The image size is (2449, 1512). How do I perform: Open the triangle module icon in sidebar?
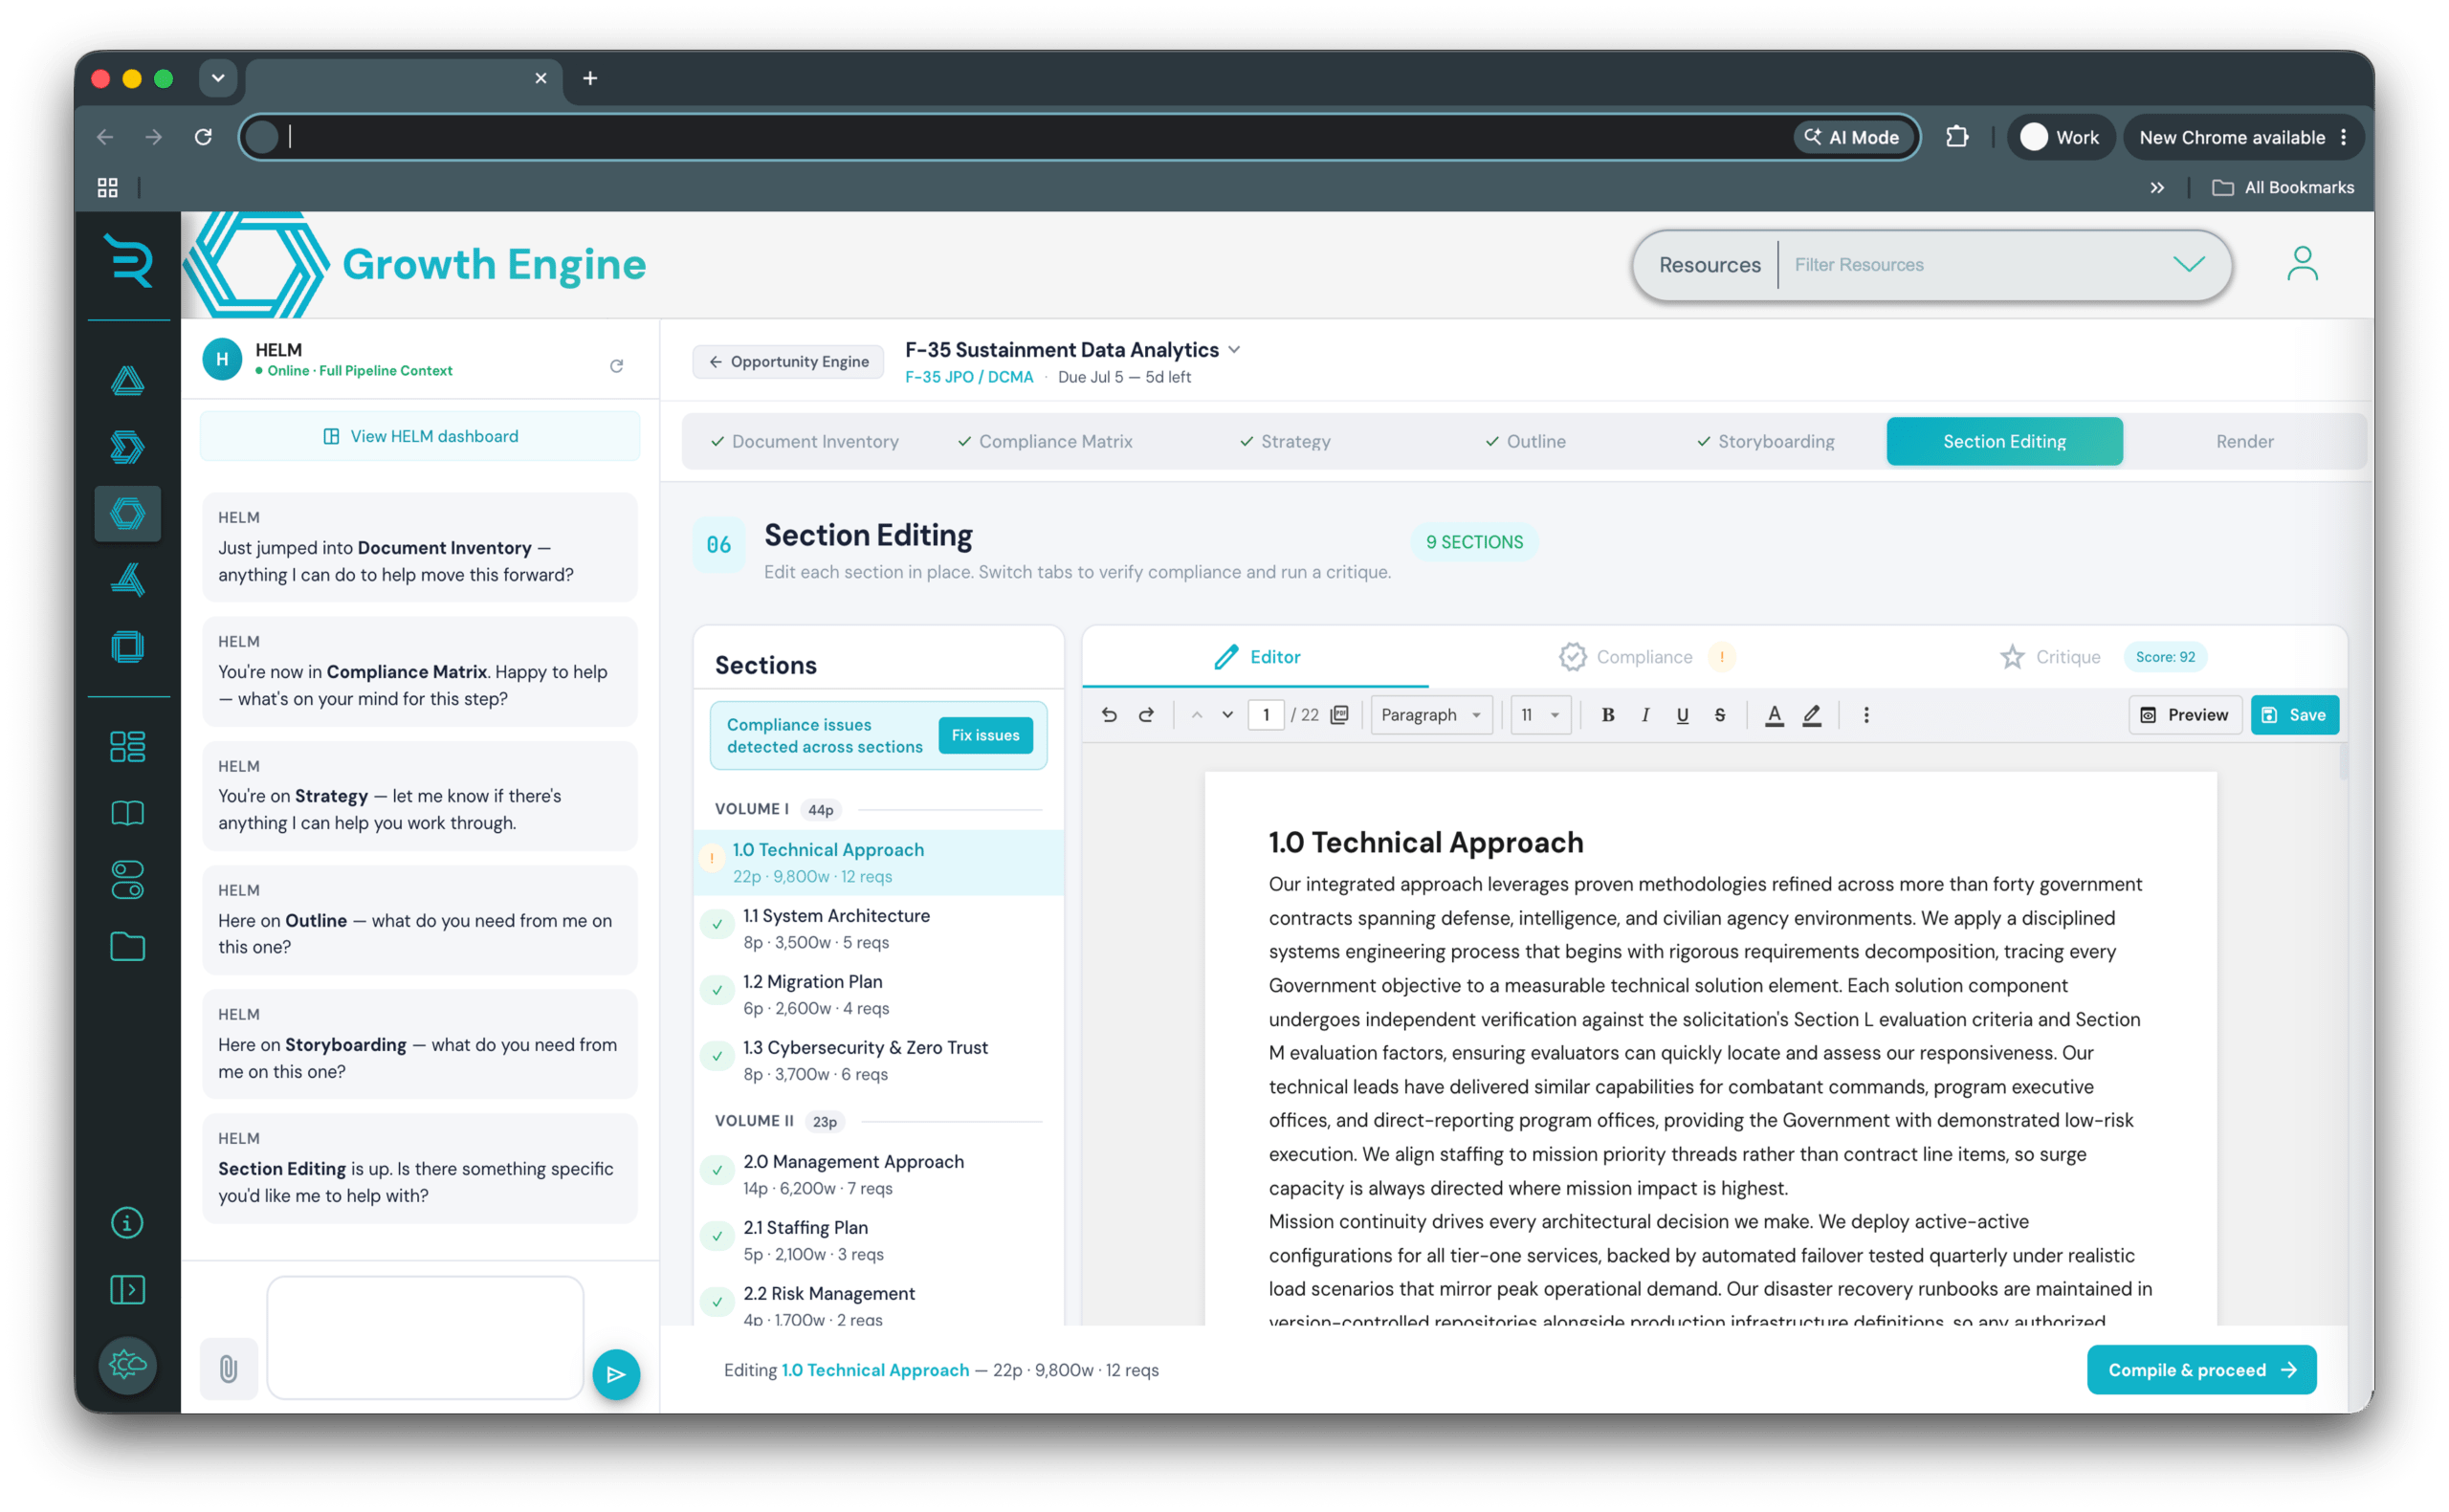pyautogui.click(x=127, y=381)
